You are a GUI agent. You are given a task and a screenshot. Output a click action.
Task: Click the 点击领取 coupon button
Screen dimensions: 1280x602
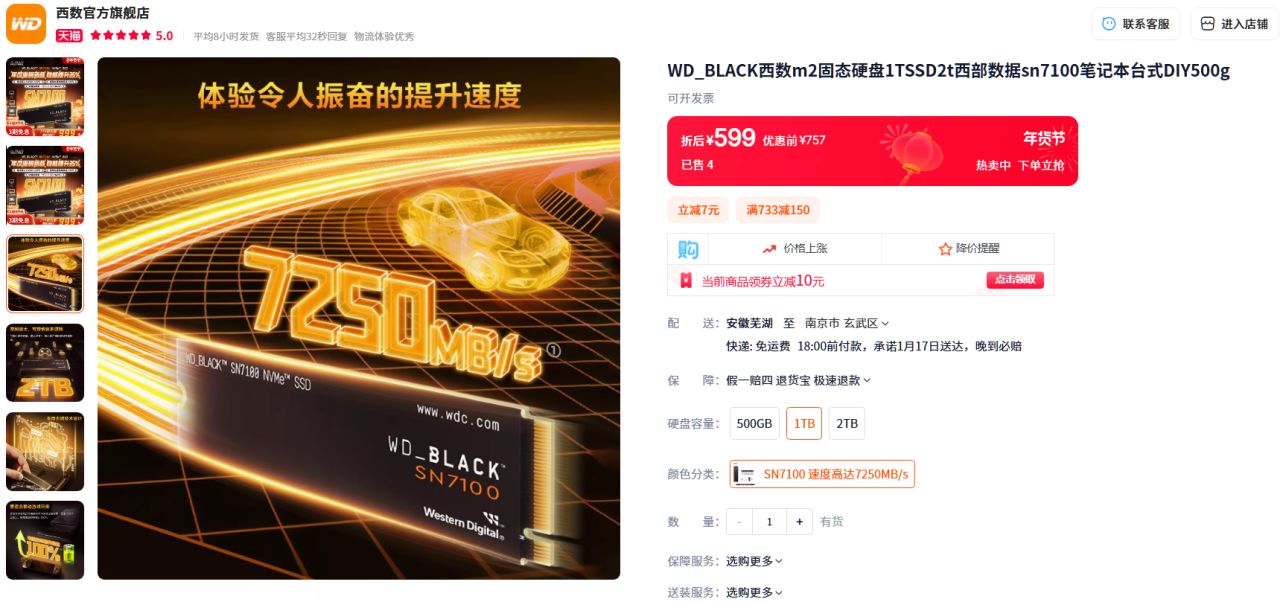click(x=1015, y=280)
